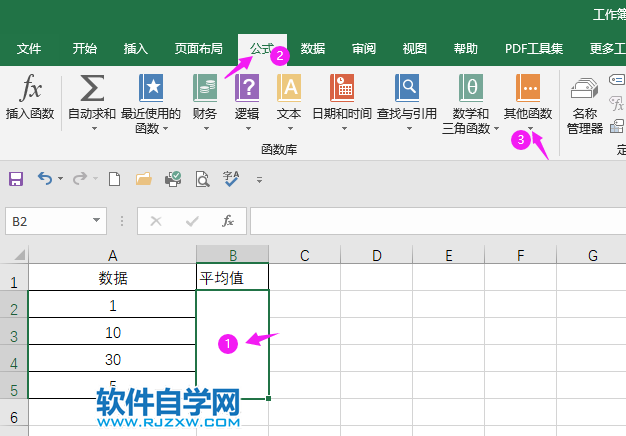
Task: Click the AutoSum sigma icon
Action: (x=92, y=87)
